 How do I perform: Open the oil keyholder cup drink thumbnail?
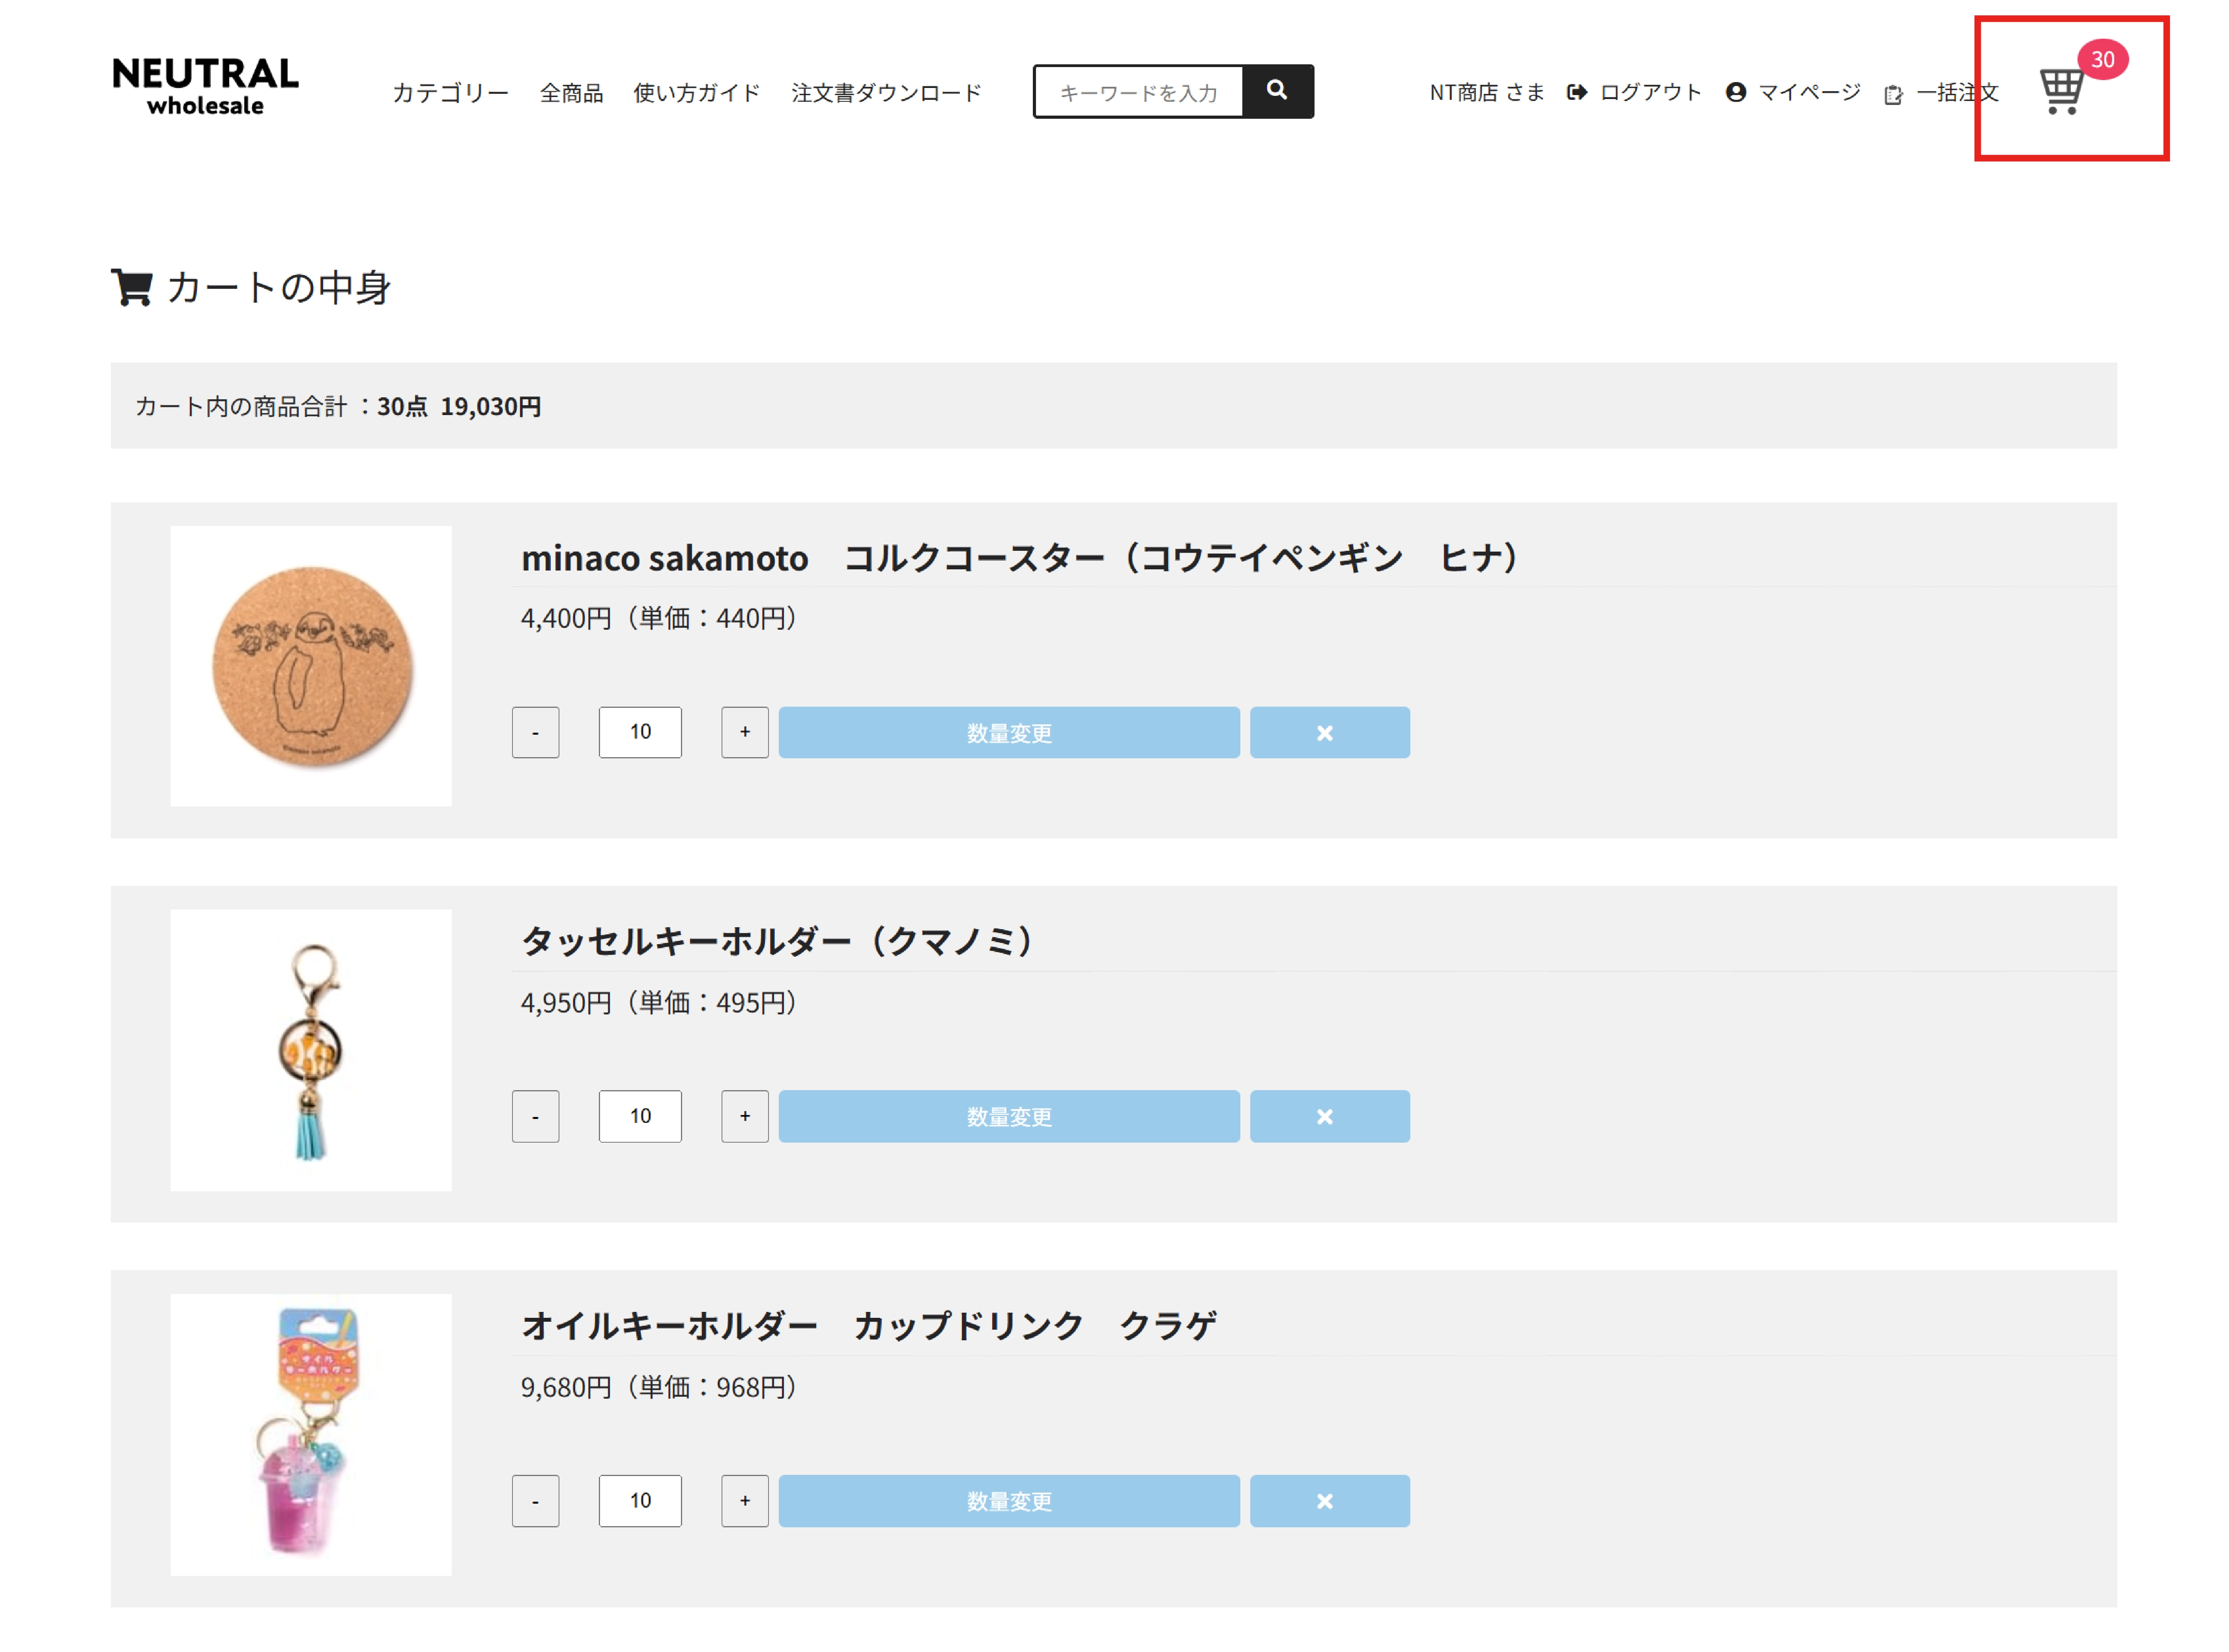coord(311,1435)
